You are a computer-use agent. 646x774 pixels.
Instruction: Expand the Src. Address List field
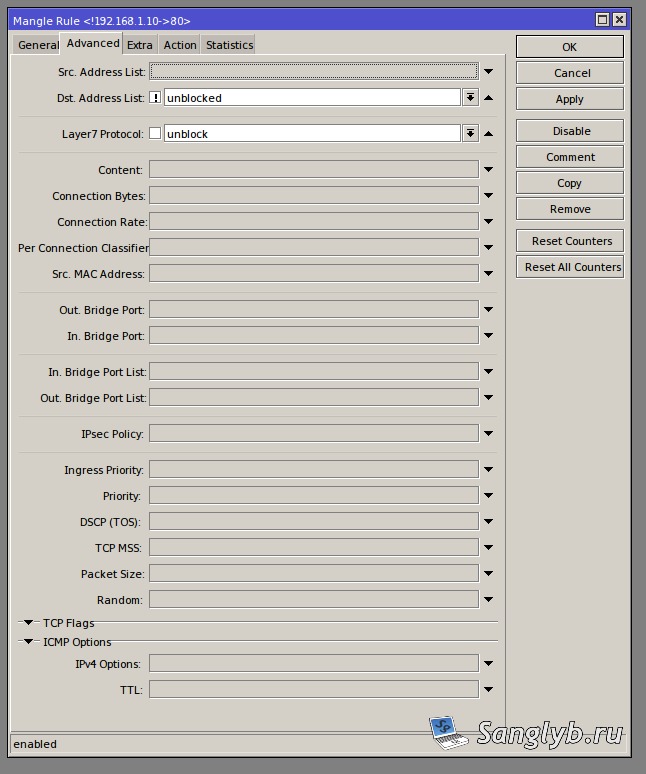pos(489,72)
